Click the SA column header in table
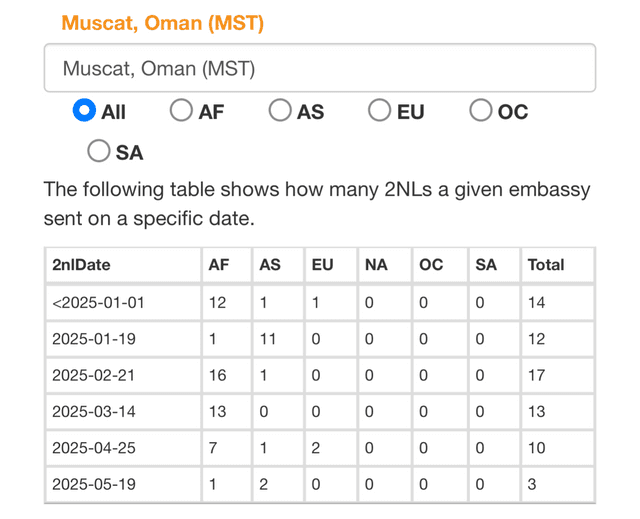The image size is (640, 519). tap(495, 265)
